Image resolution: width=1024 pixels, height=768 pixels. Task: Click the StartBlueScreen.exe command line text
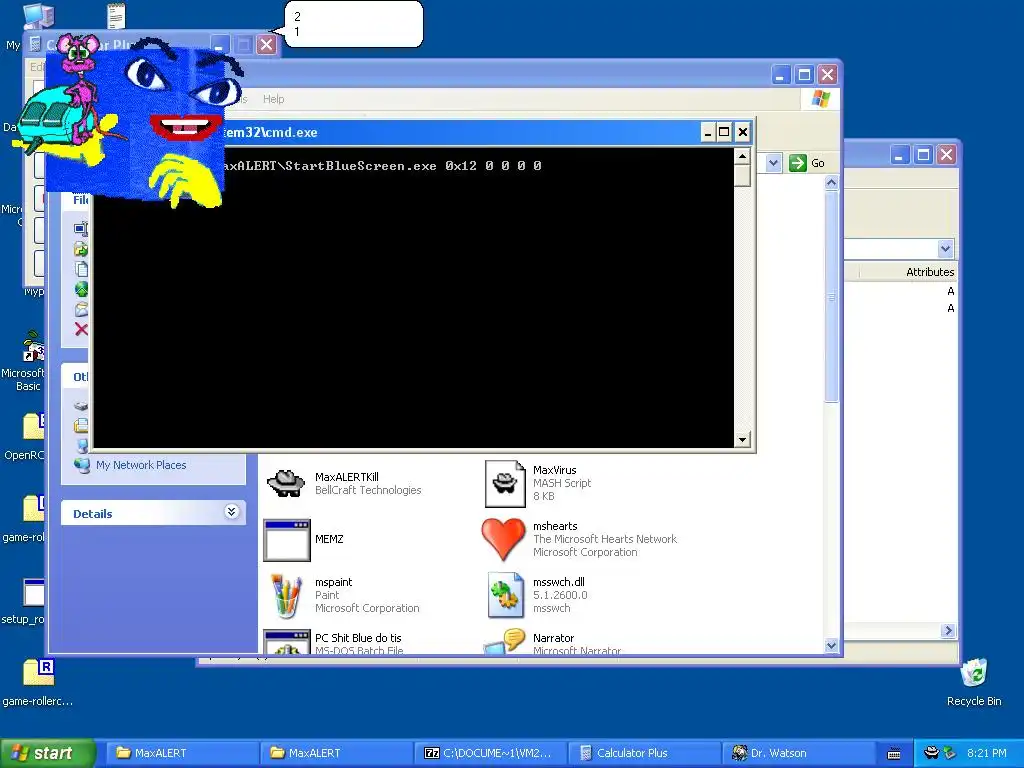click(381, 166)
